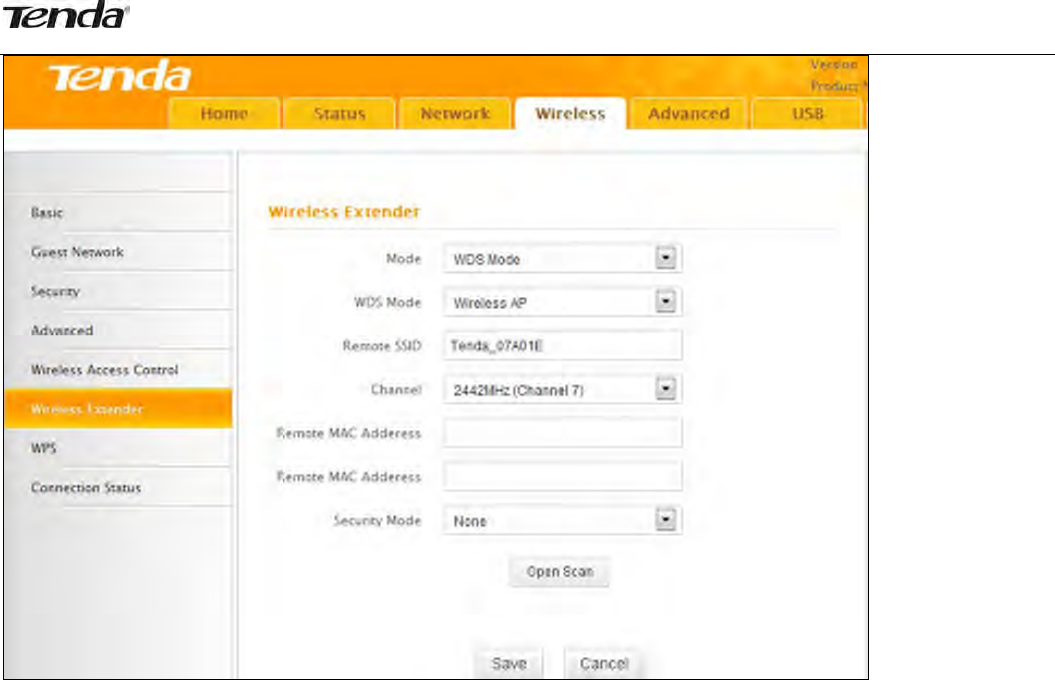Go to the Network tab
The width and height of the screenshot is (1055, 680).
point(456,113)
